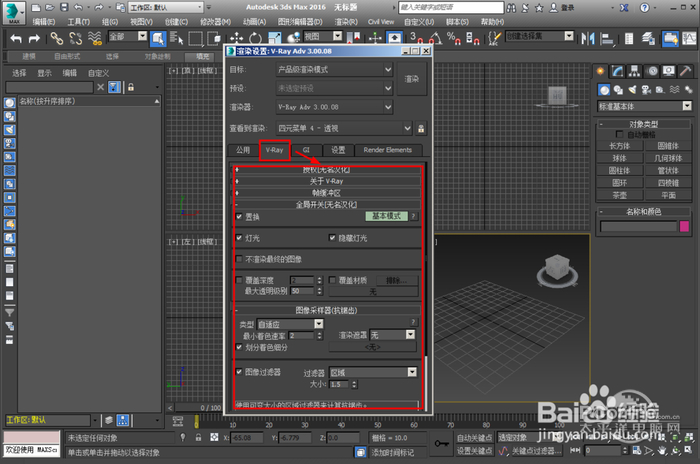Viewport: 700px width, 464px height.
Task: Click the search keyword input field in the title bar
Action: (x=451, y=8)
